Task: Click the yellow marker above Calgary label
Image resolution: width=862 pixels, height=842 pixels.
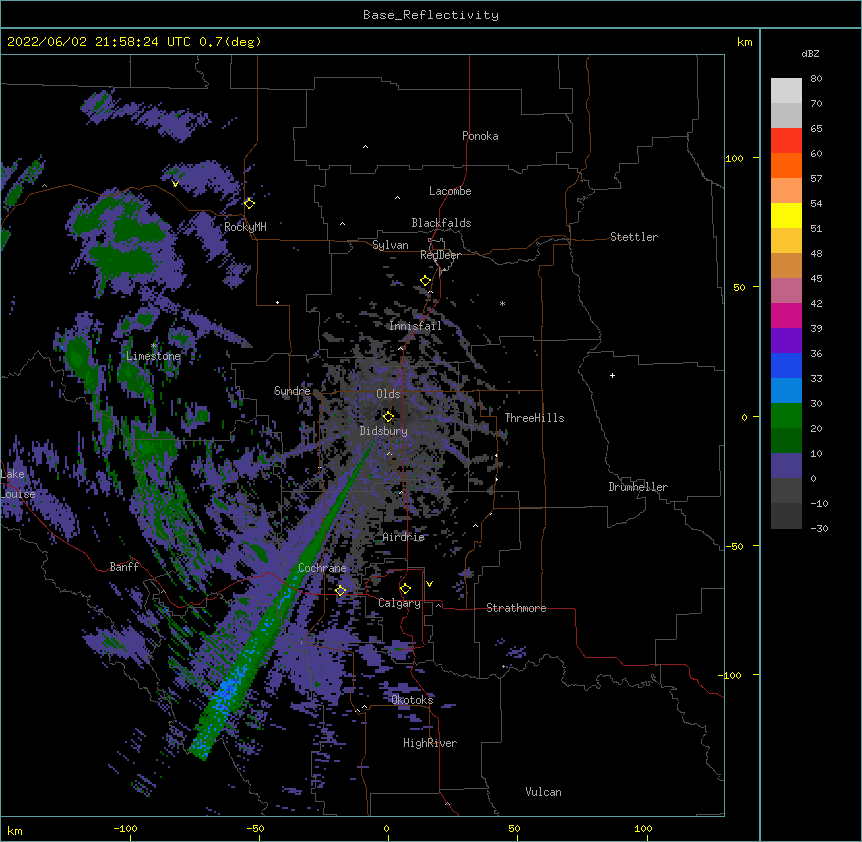Action: click(x=405, y=589)
